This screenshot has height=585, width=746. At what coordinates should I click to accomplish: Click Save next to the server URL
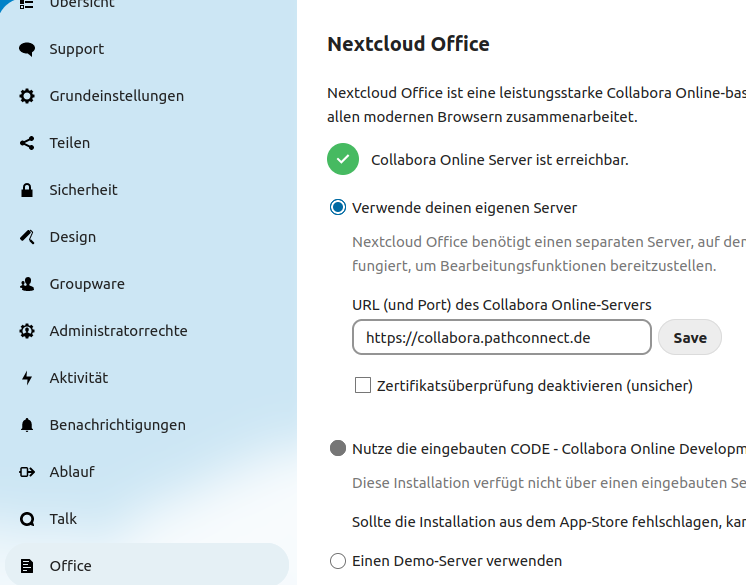click(690, 337)
